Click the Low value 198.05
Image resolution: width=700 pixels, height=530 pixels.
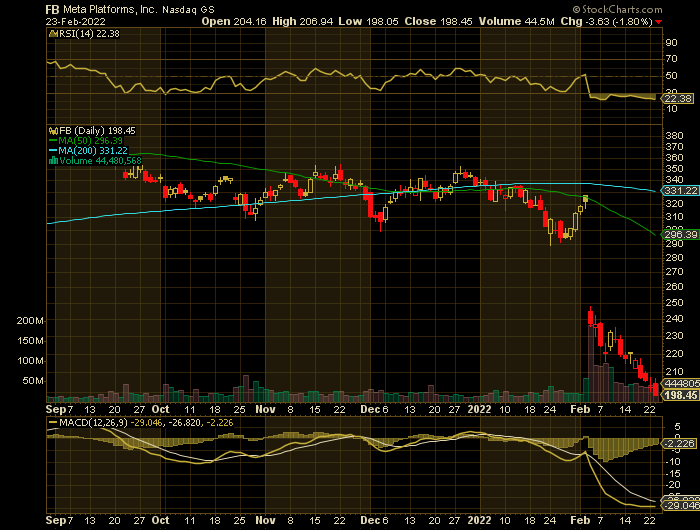click(x=382, y=21)
